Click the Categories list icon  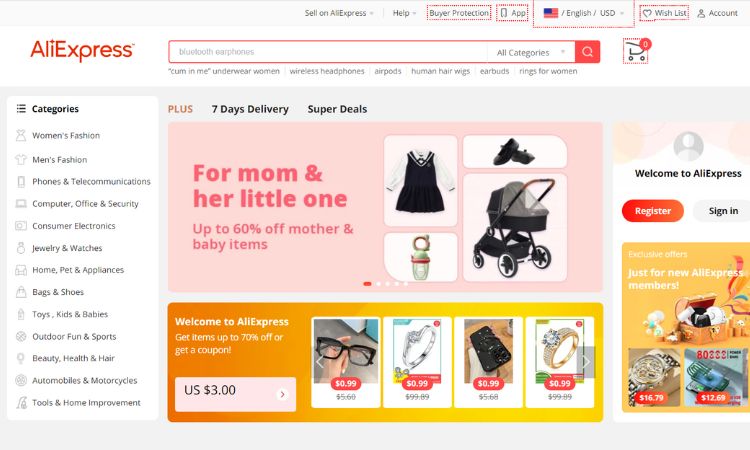[x=21, y=109]
